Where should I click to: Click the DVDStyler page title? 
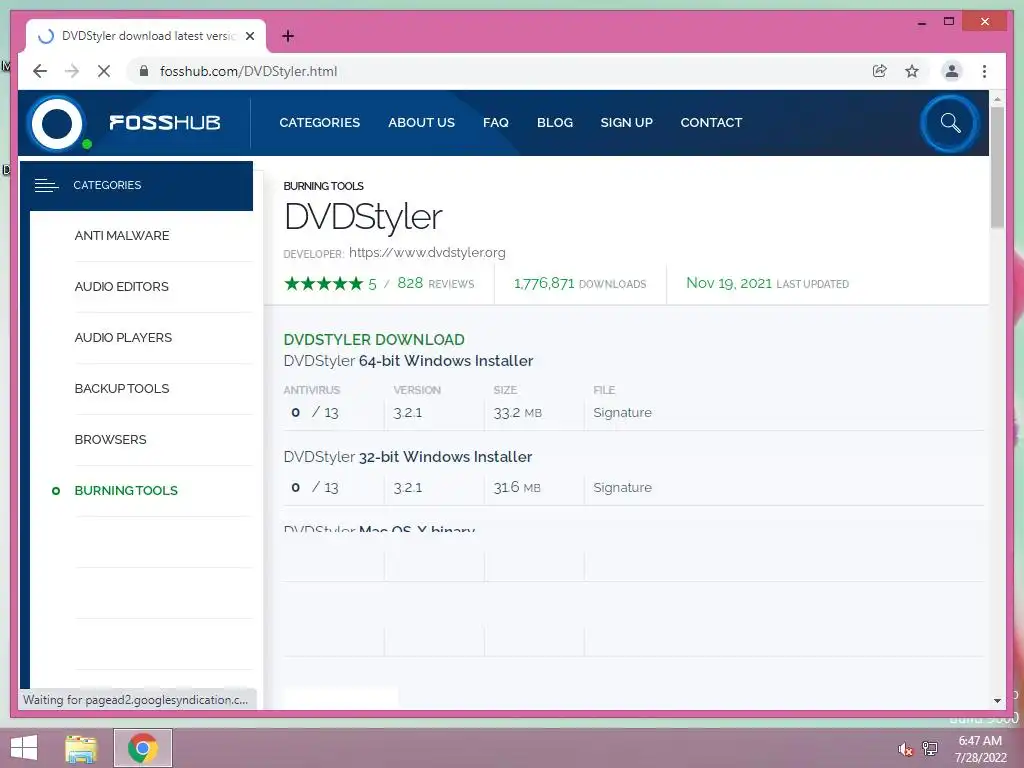coord(363,217)
